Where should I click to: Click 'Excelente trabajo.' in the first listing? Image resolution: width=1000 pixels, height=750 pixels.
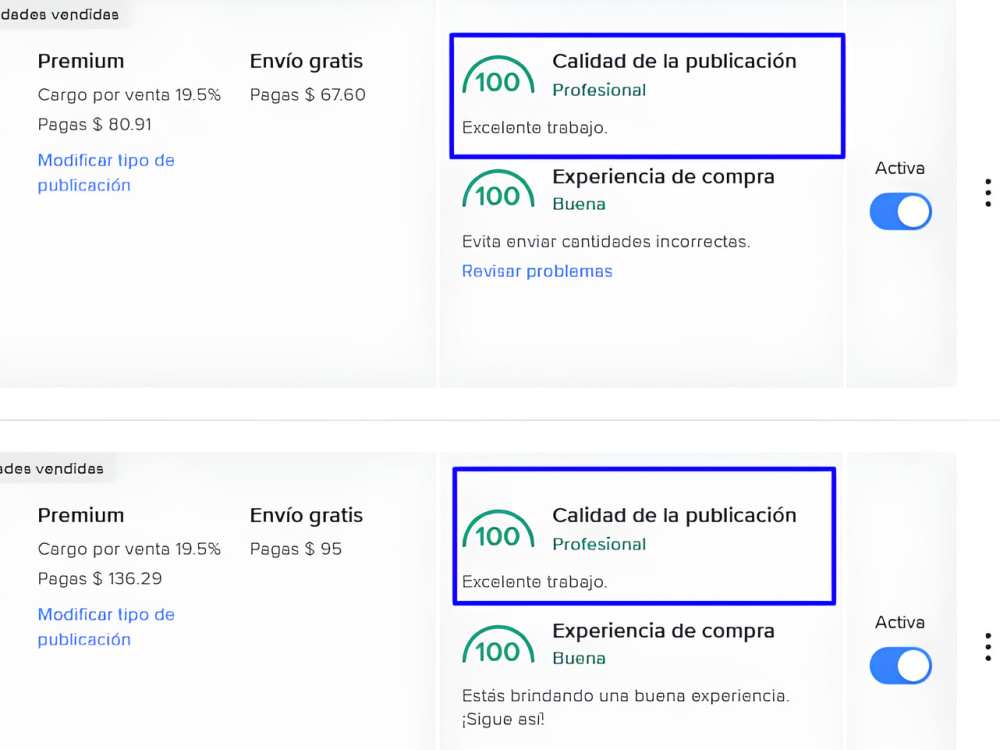(x=534, y=128)
